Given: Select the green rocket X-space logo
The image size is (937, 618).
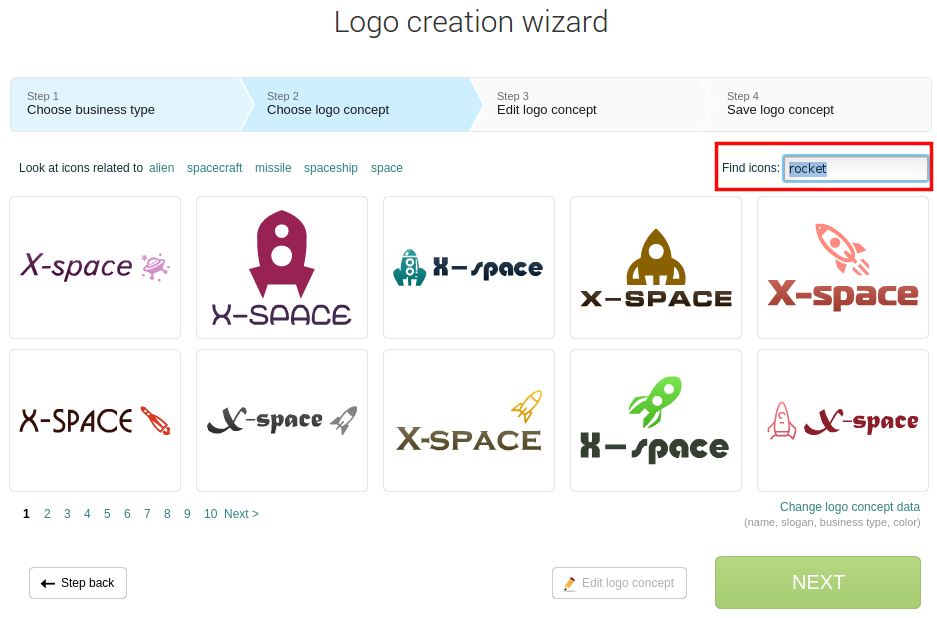Looking at the screenshot, I should (656, 420).
